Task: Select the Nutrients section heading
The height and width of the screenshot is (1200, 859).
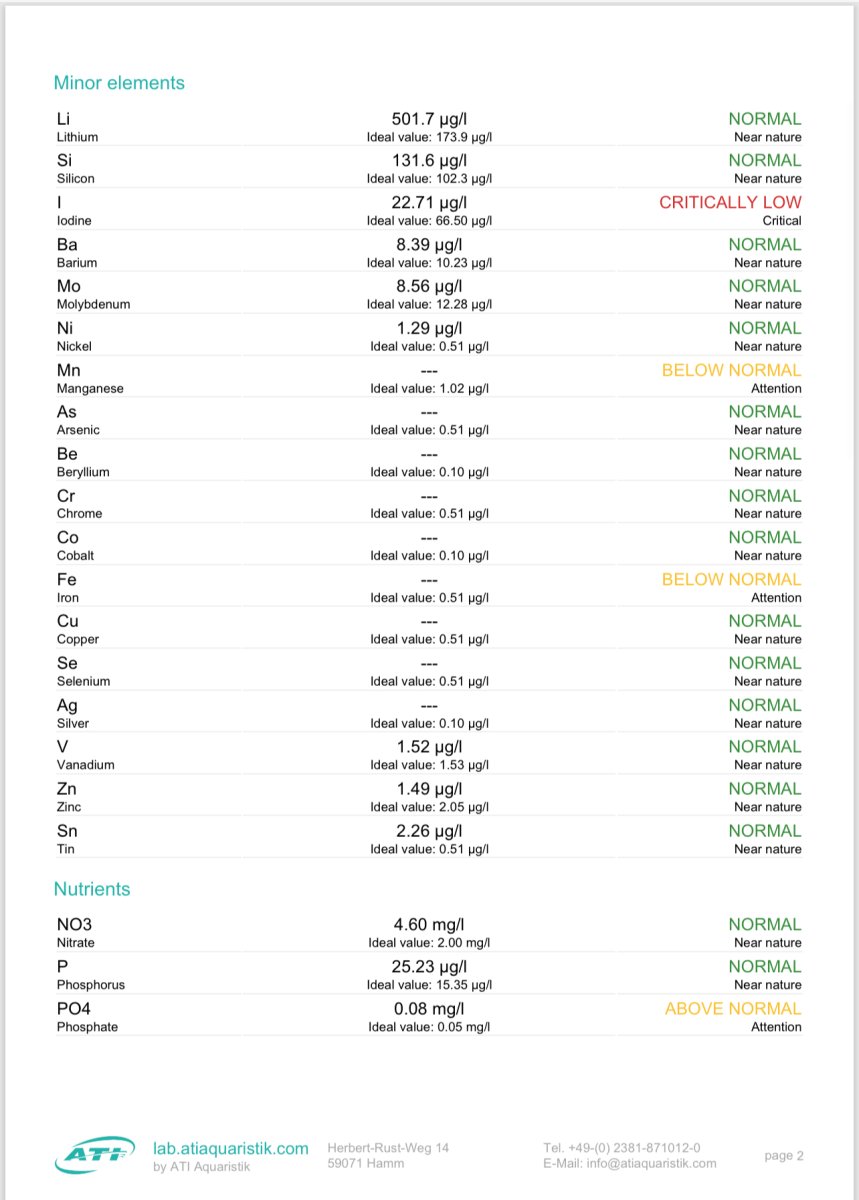Action: click(x=92, y=889)
